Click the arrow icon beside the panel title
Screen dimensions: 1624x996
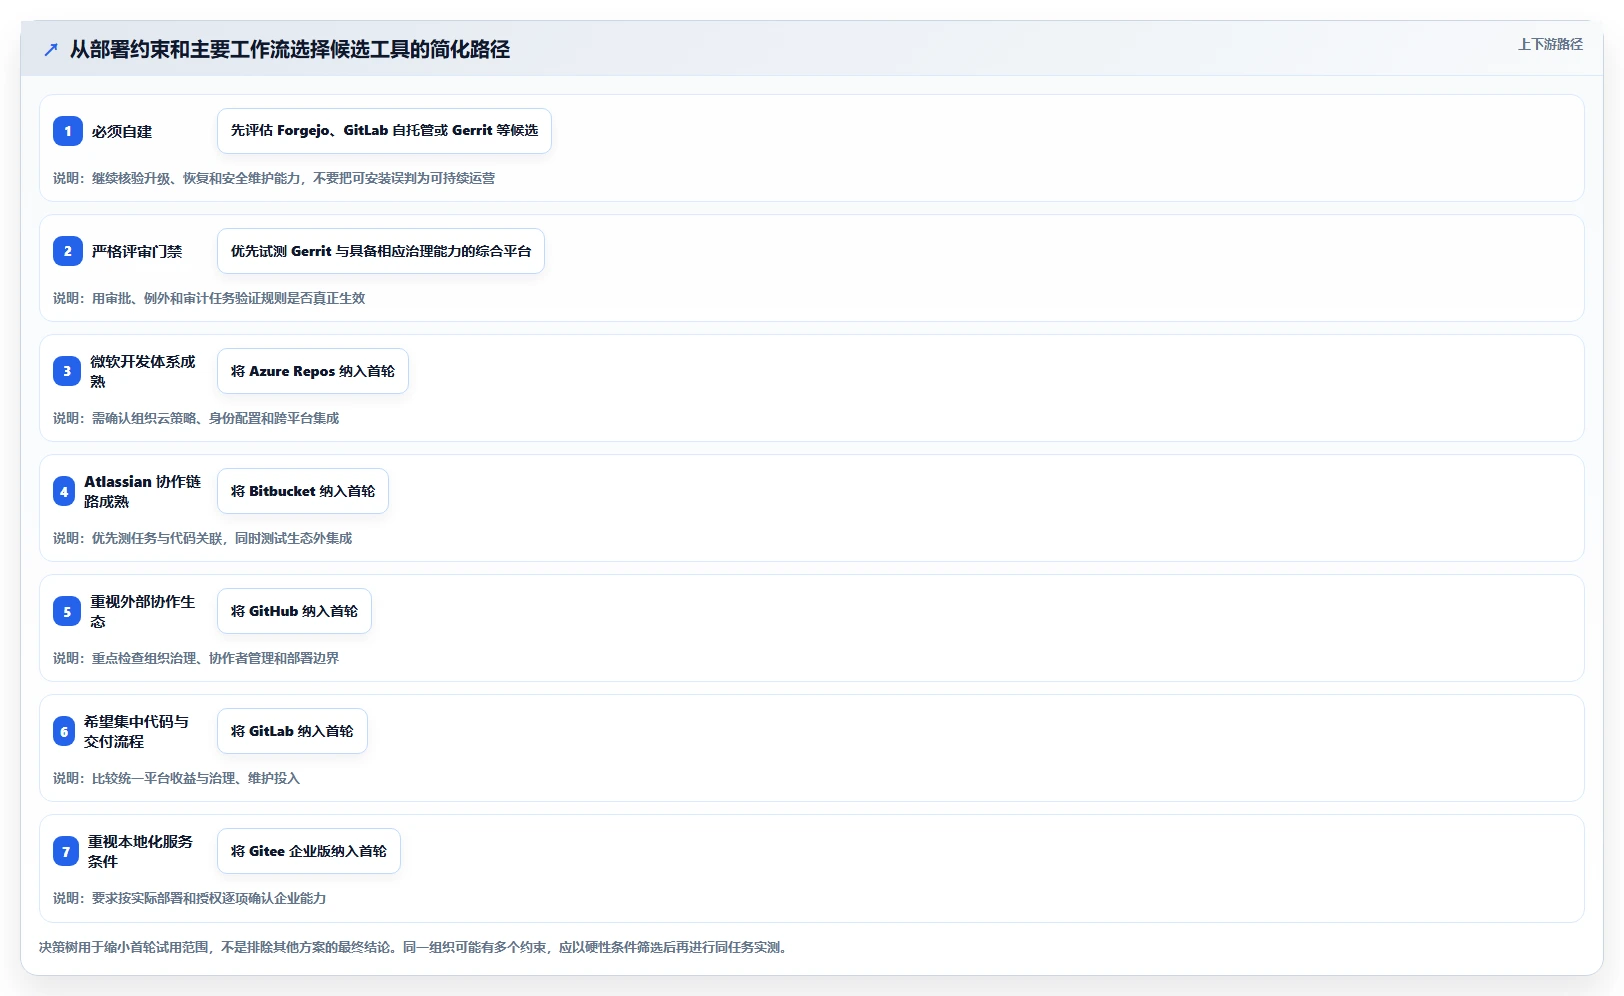[x=51, y=49]
